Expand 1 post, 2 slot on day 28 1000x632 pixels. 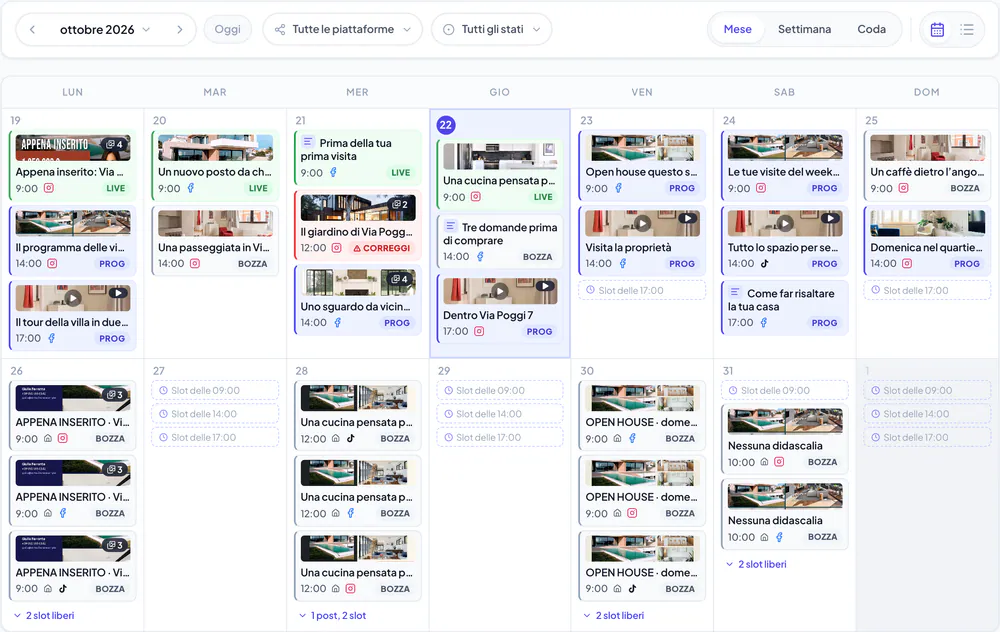point(332,615)
